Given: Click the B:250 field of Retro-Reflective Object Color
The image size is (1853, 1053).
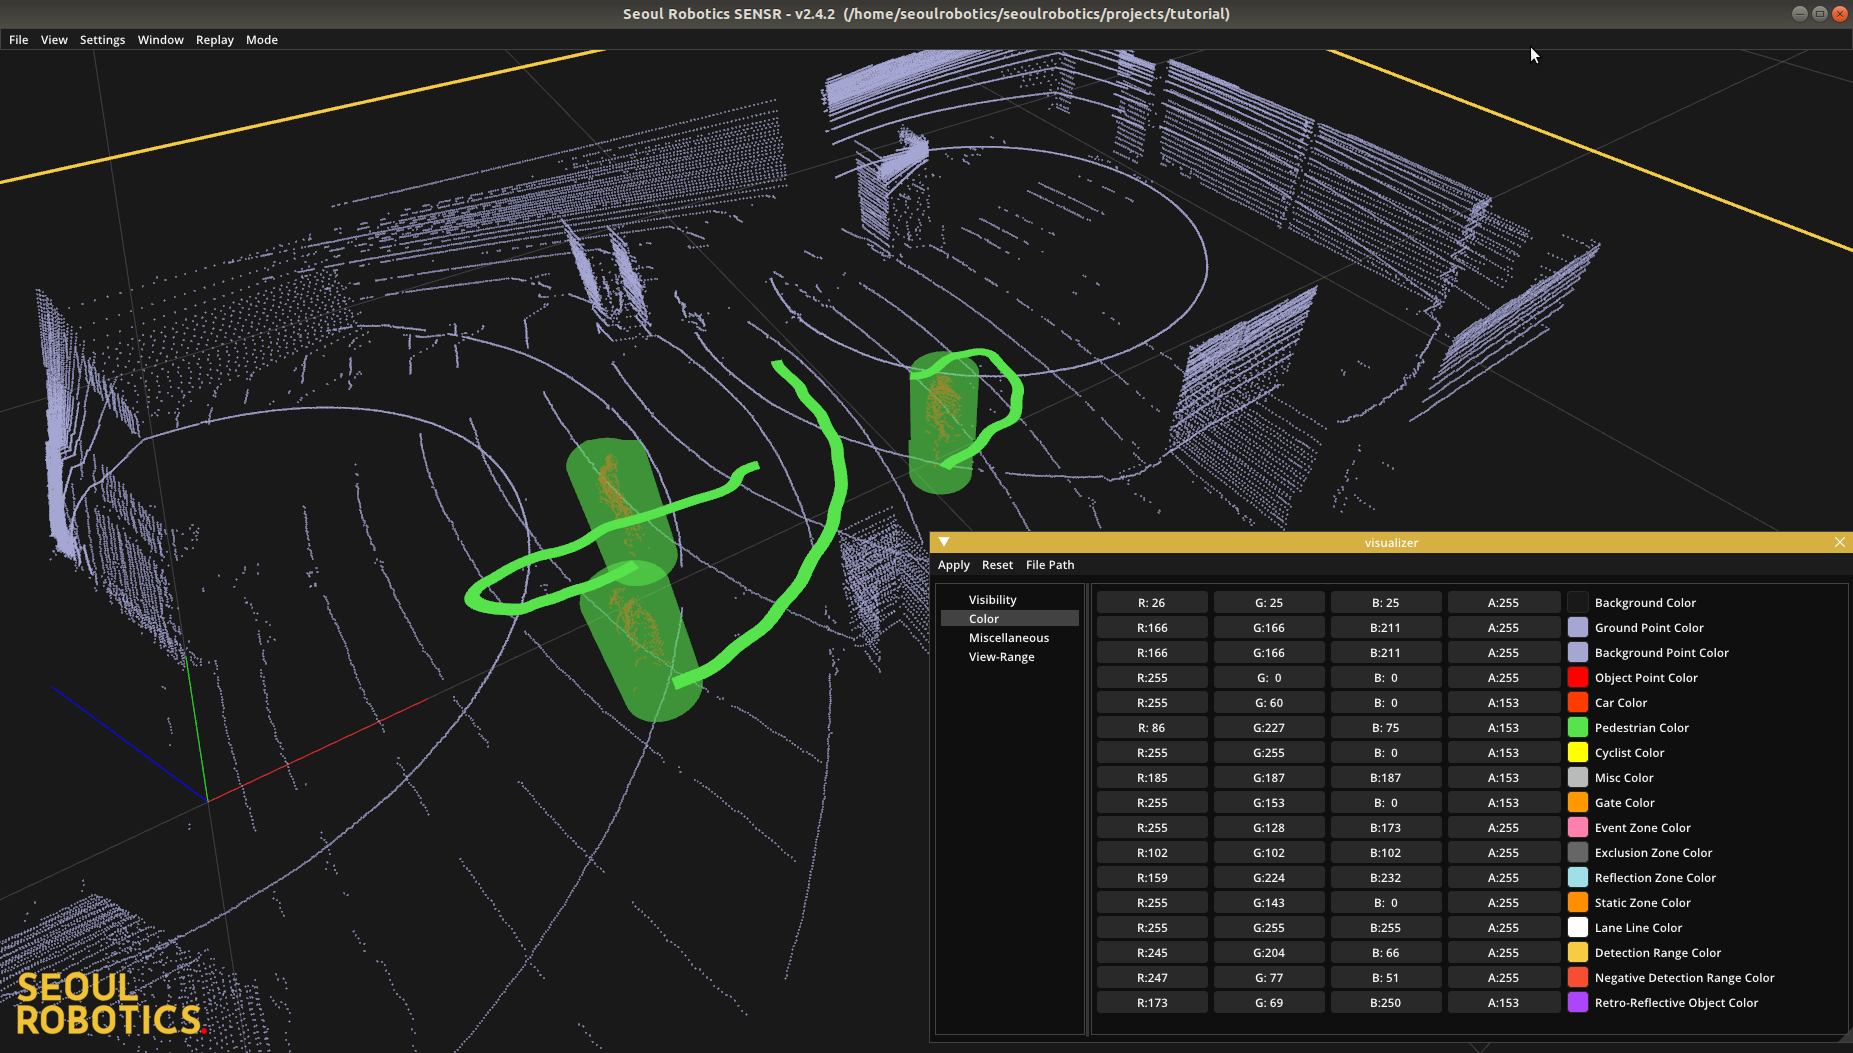Looking at the screenshot, I should [x=1386, y=1003].
